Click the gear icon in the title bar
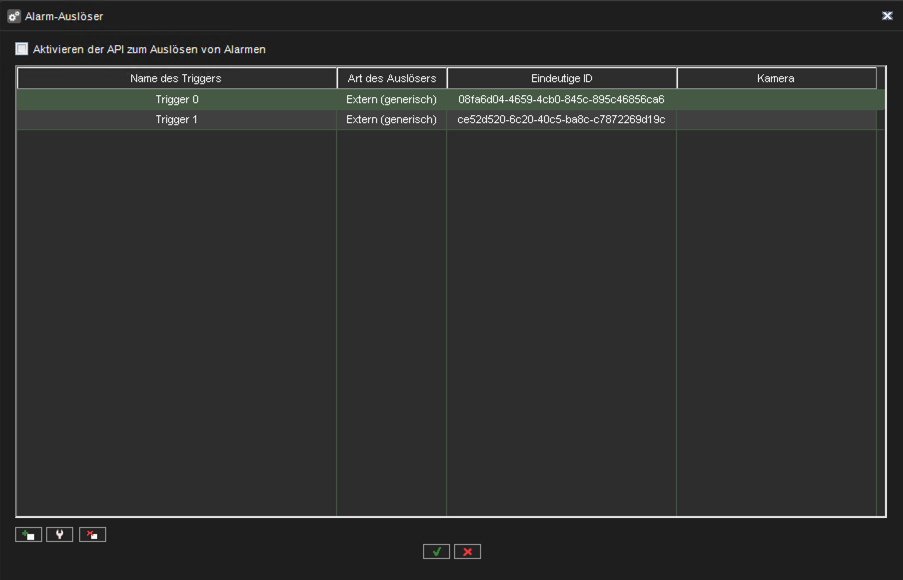Viewport: 903px width, 580px height. [11, 15]
